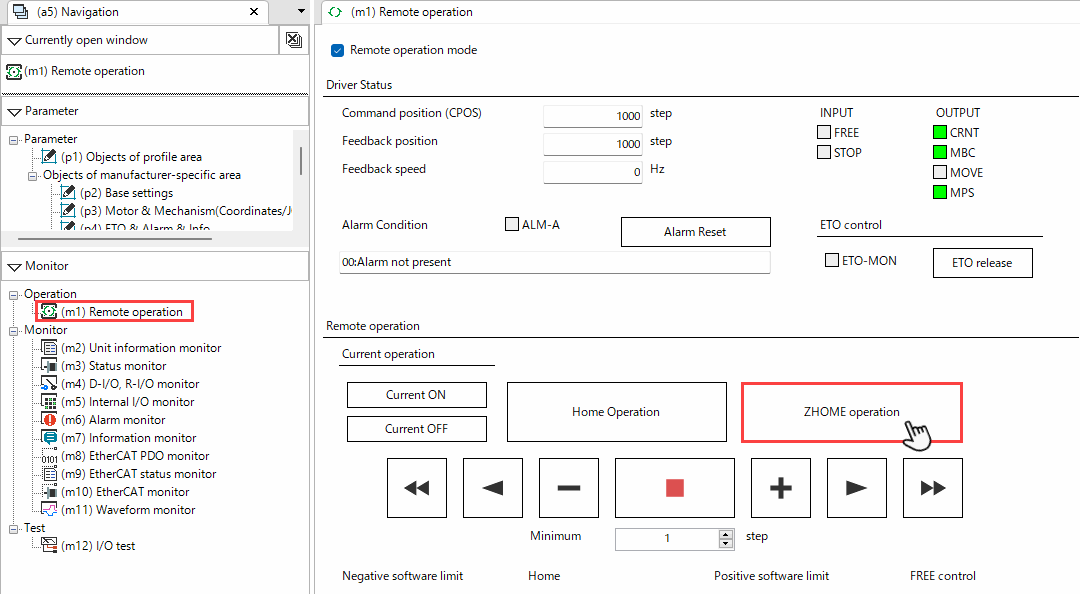Click the forward single-arrow jog button
This screenshot has height=594, width=1080.
[x=856, y=488]
